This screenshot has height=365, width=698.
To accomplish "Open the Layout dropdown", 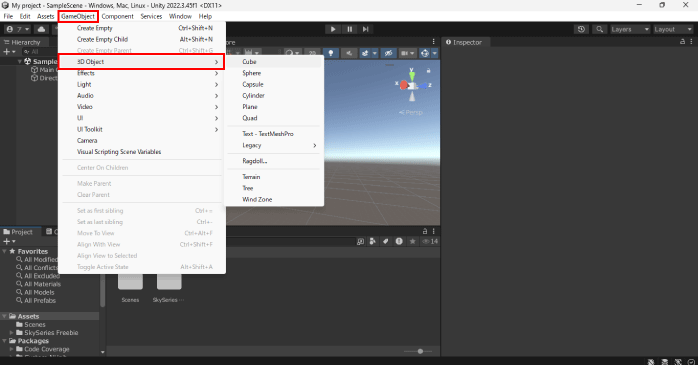I will (x=673, y=29).
